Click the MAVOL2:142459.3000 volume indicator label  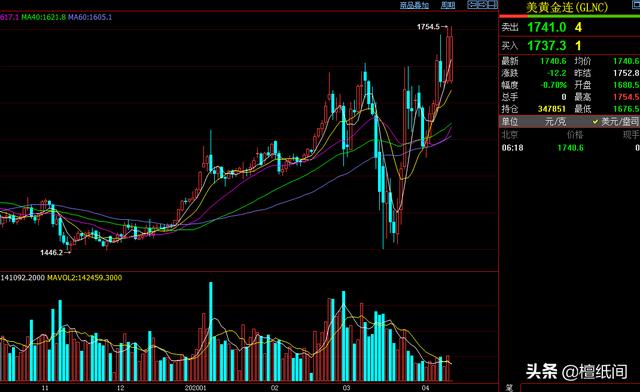tap(84, 278)
